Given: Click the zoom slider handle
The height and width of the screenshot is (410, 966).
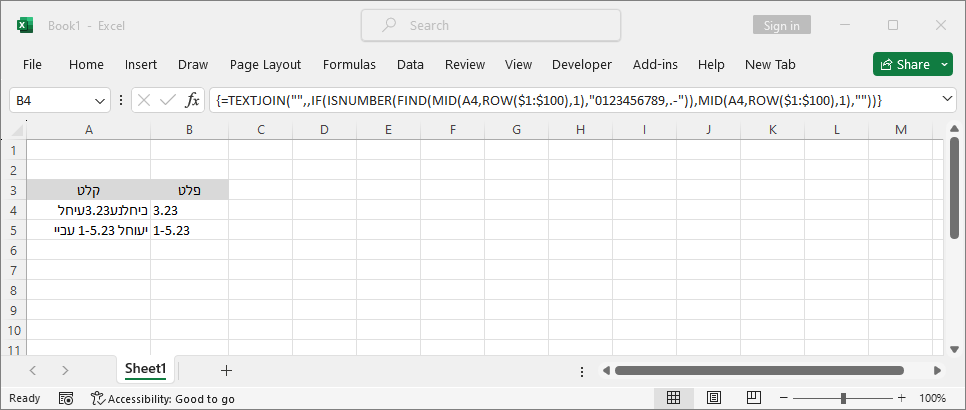Looking at the screenshot, I should tap(843, 398).
